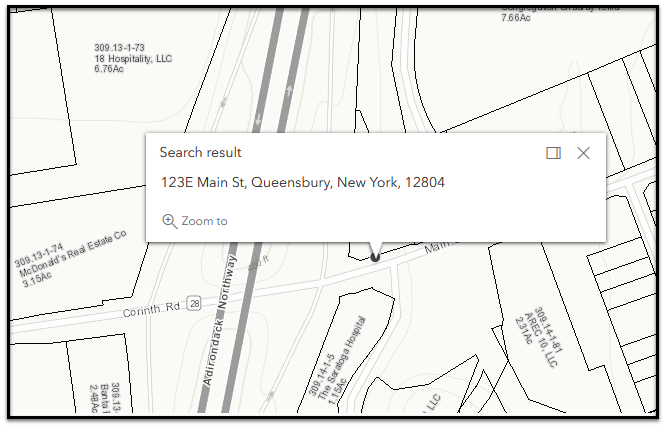Click the Search result popup title
666x428 pixels.
(x=200, y=153)
